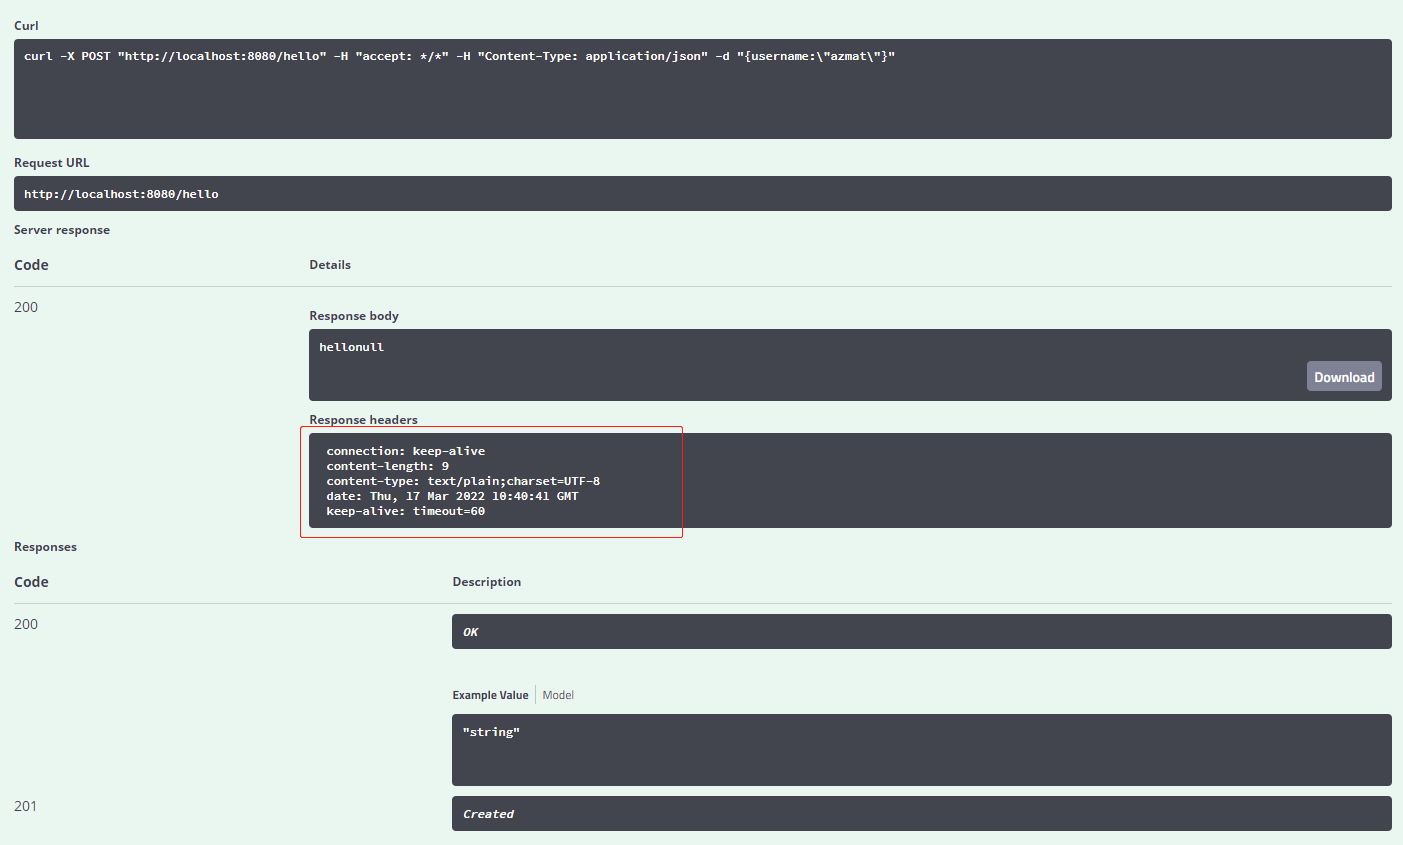Screen dimensions: 1403x845
Task: Click the Description column header
Action: (487, 582)
